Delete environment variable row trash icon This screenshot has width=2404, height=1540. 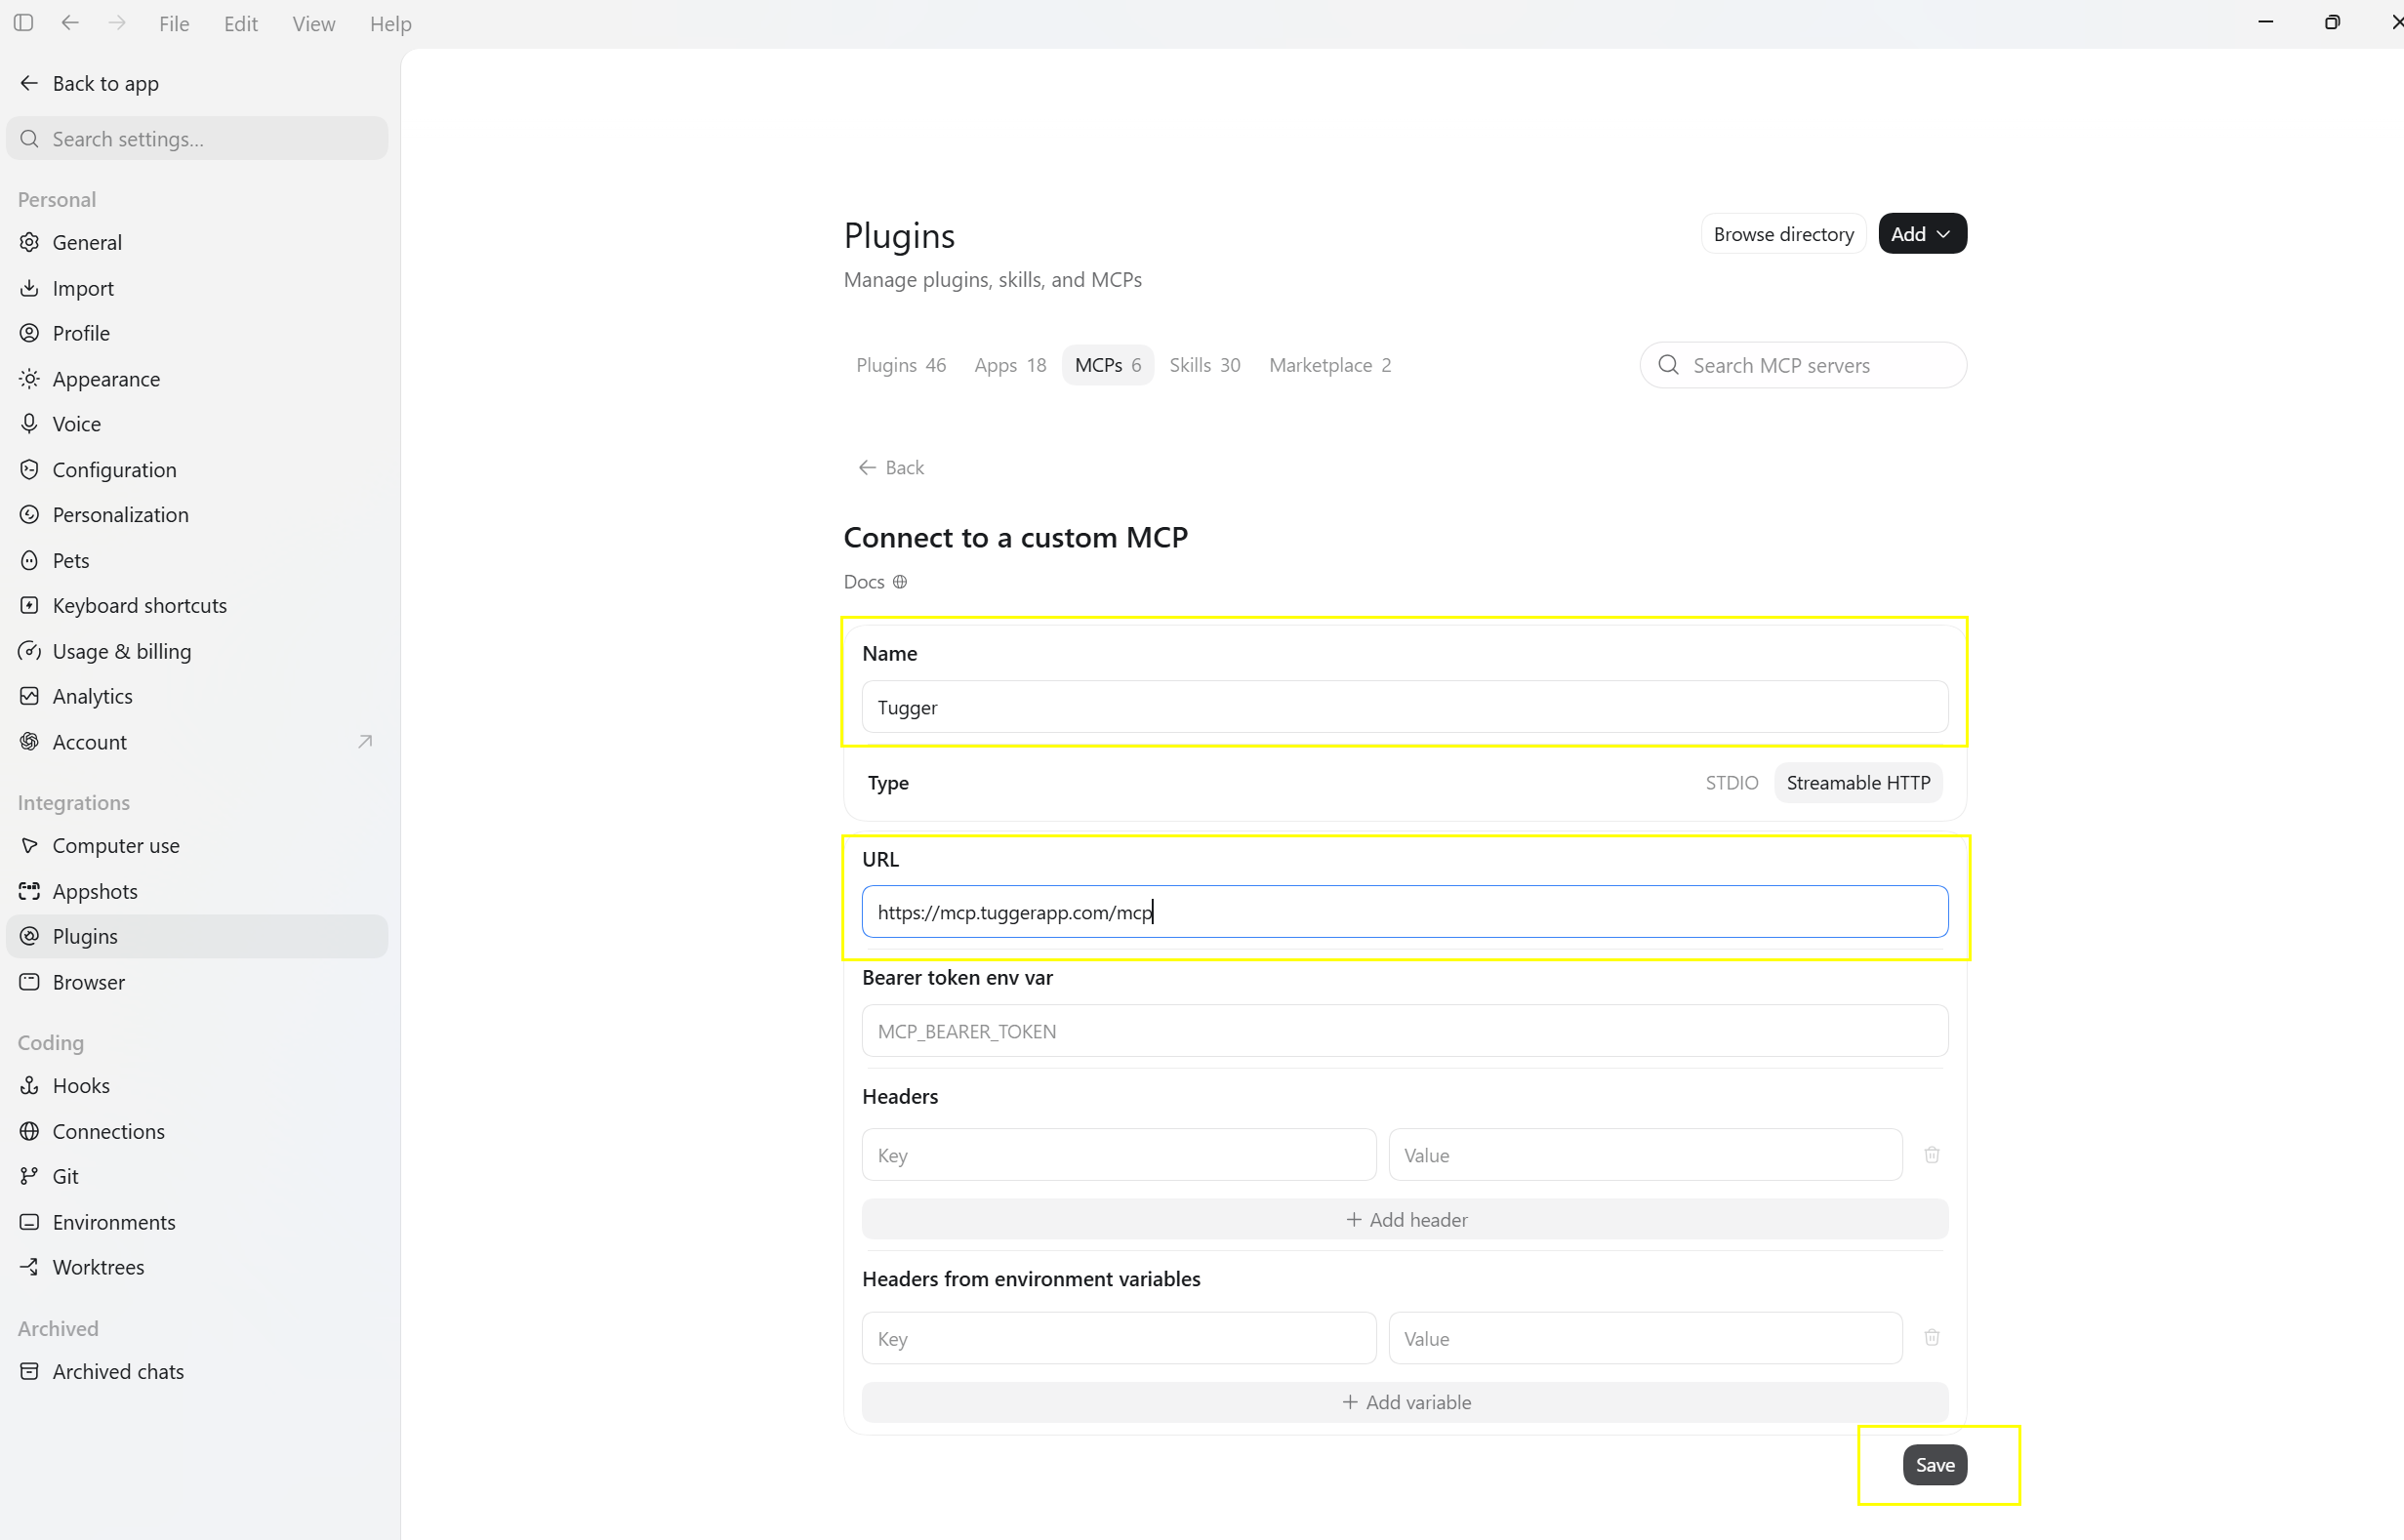point(1932,1338)
